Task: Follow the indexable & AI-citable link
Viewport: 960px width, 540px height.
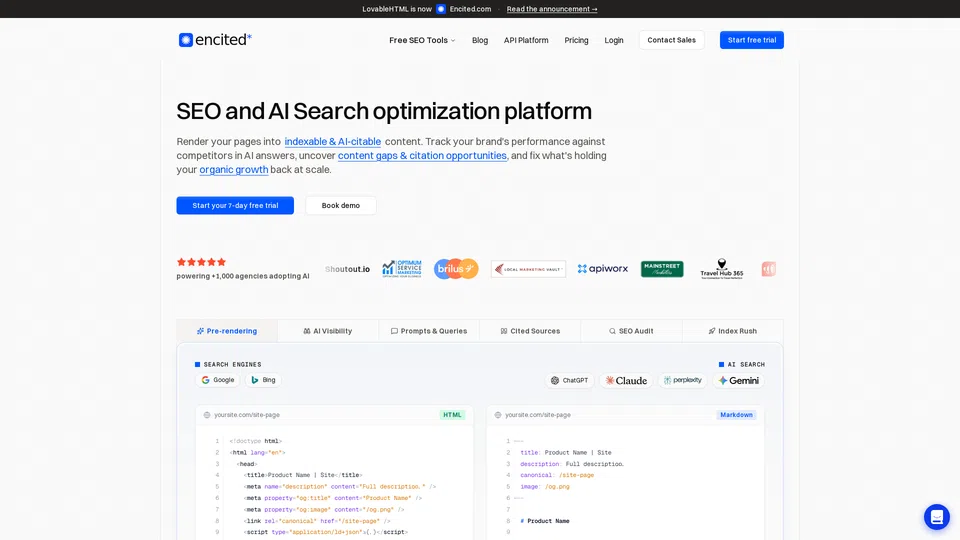Action: coord(332,141)
